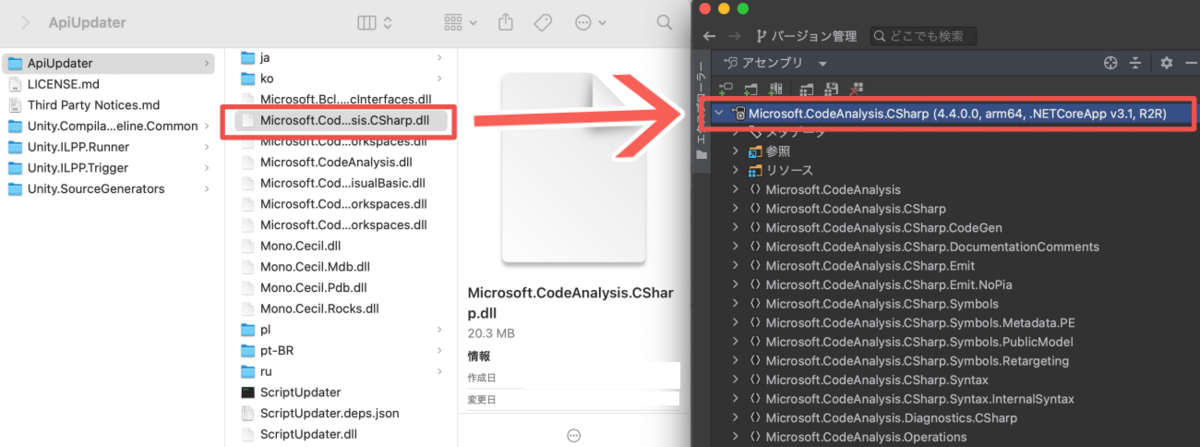The width and height of the screenshot is (1200, 447).
Task: Click the red X clear assembly list icon
Action: 856,89
